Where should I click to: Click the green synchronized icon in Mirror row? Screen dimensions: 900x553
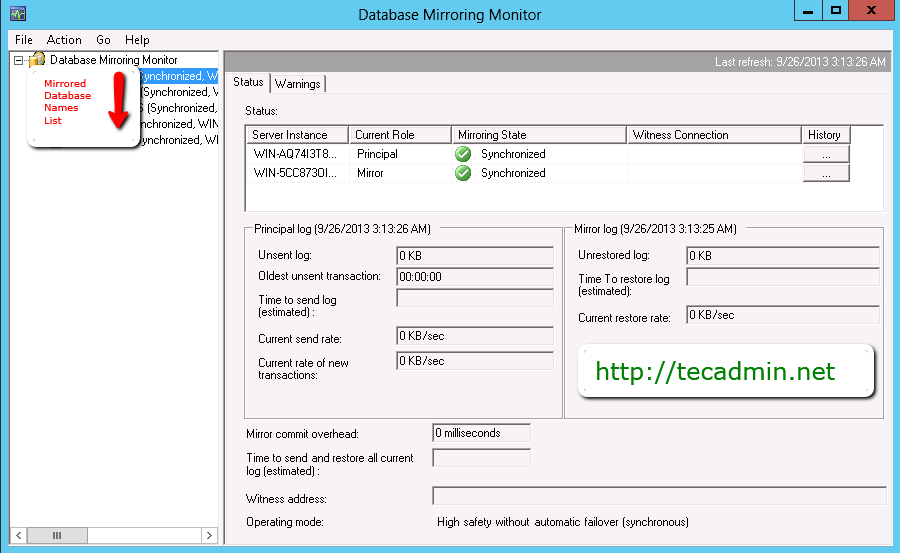click(463, 173)
